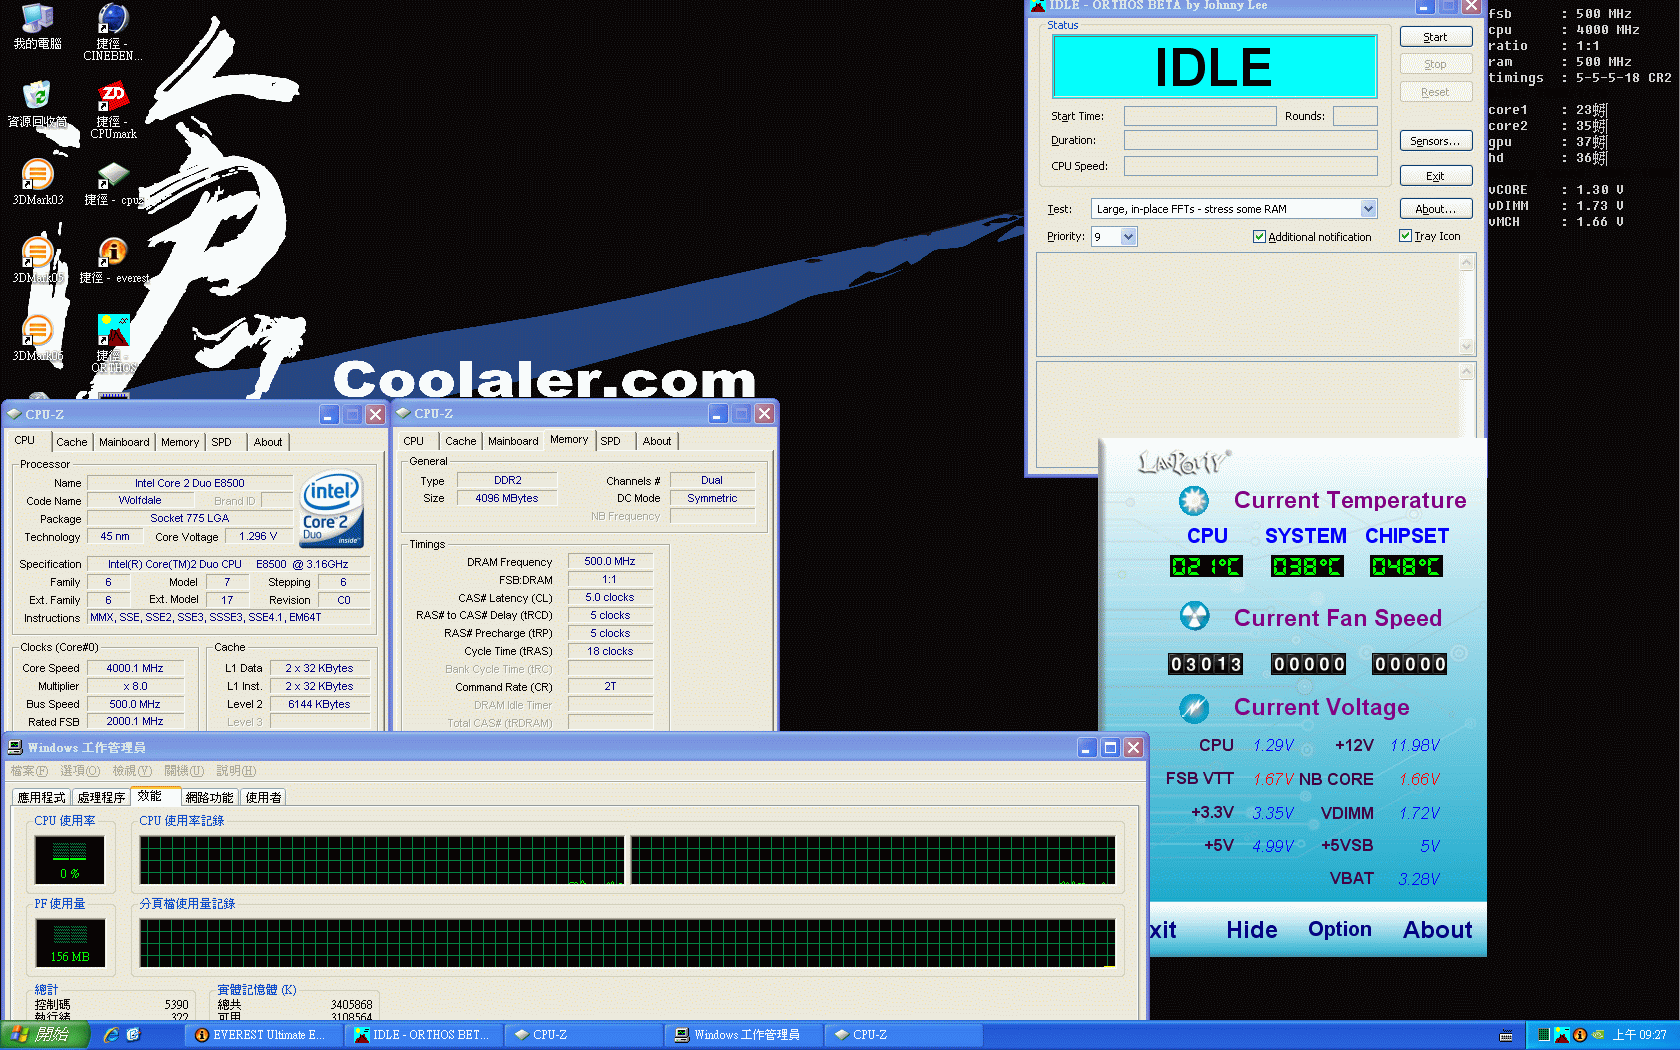Open the 選項 menu in Task Manager
Image resolution: width=1680 pixels, height=1050 pixels.
click(x=80, y=771)
